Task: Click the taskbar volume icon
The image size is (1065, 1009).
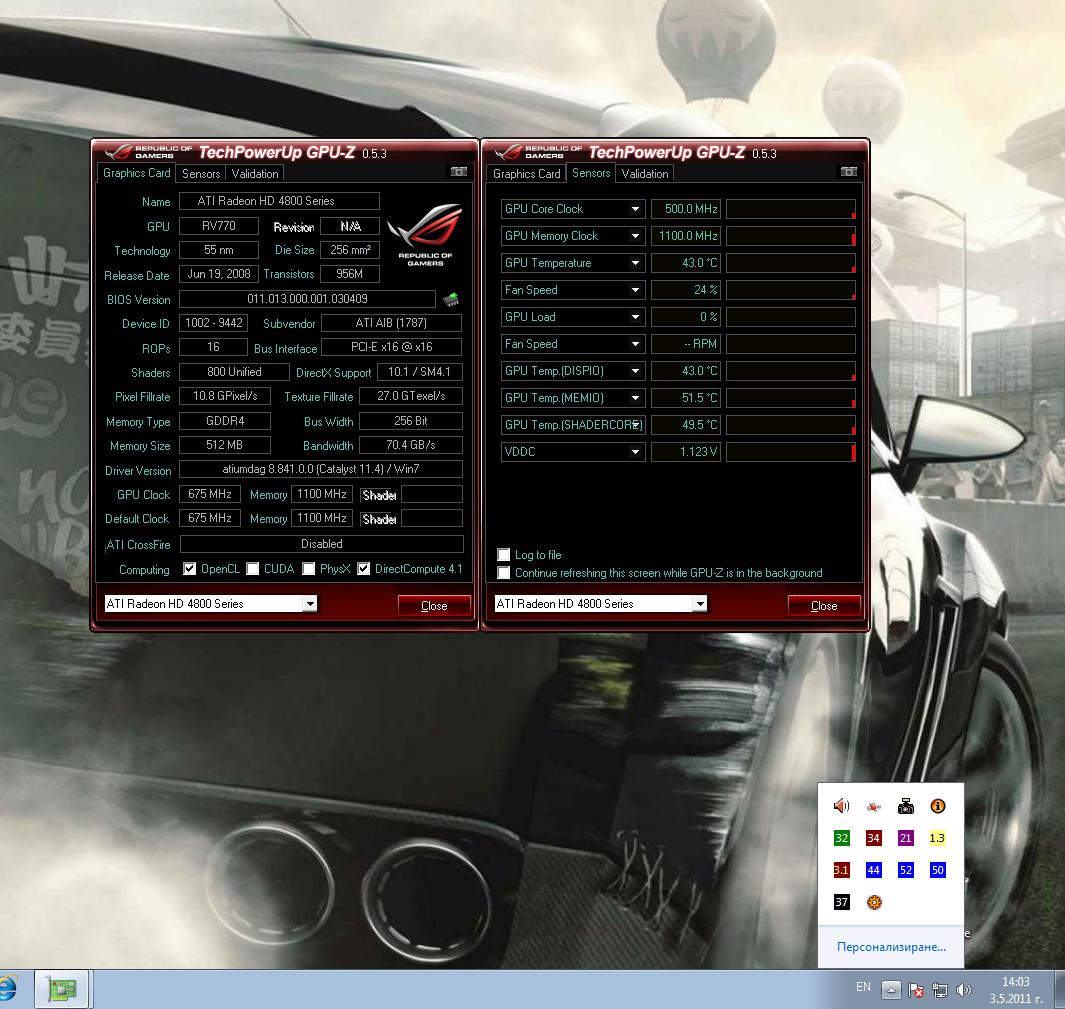Action: pos(963,990)
